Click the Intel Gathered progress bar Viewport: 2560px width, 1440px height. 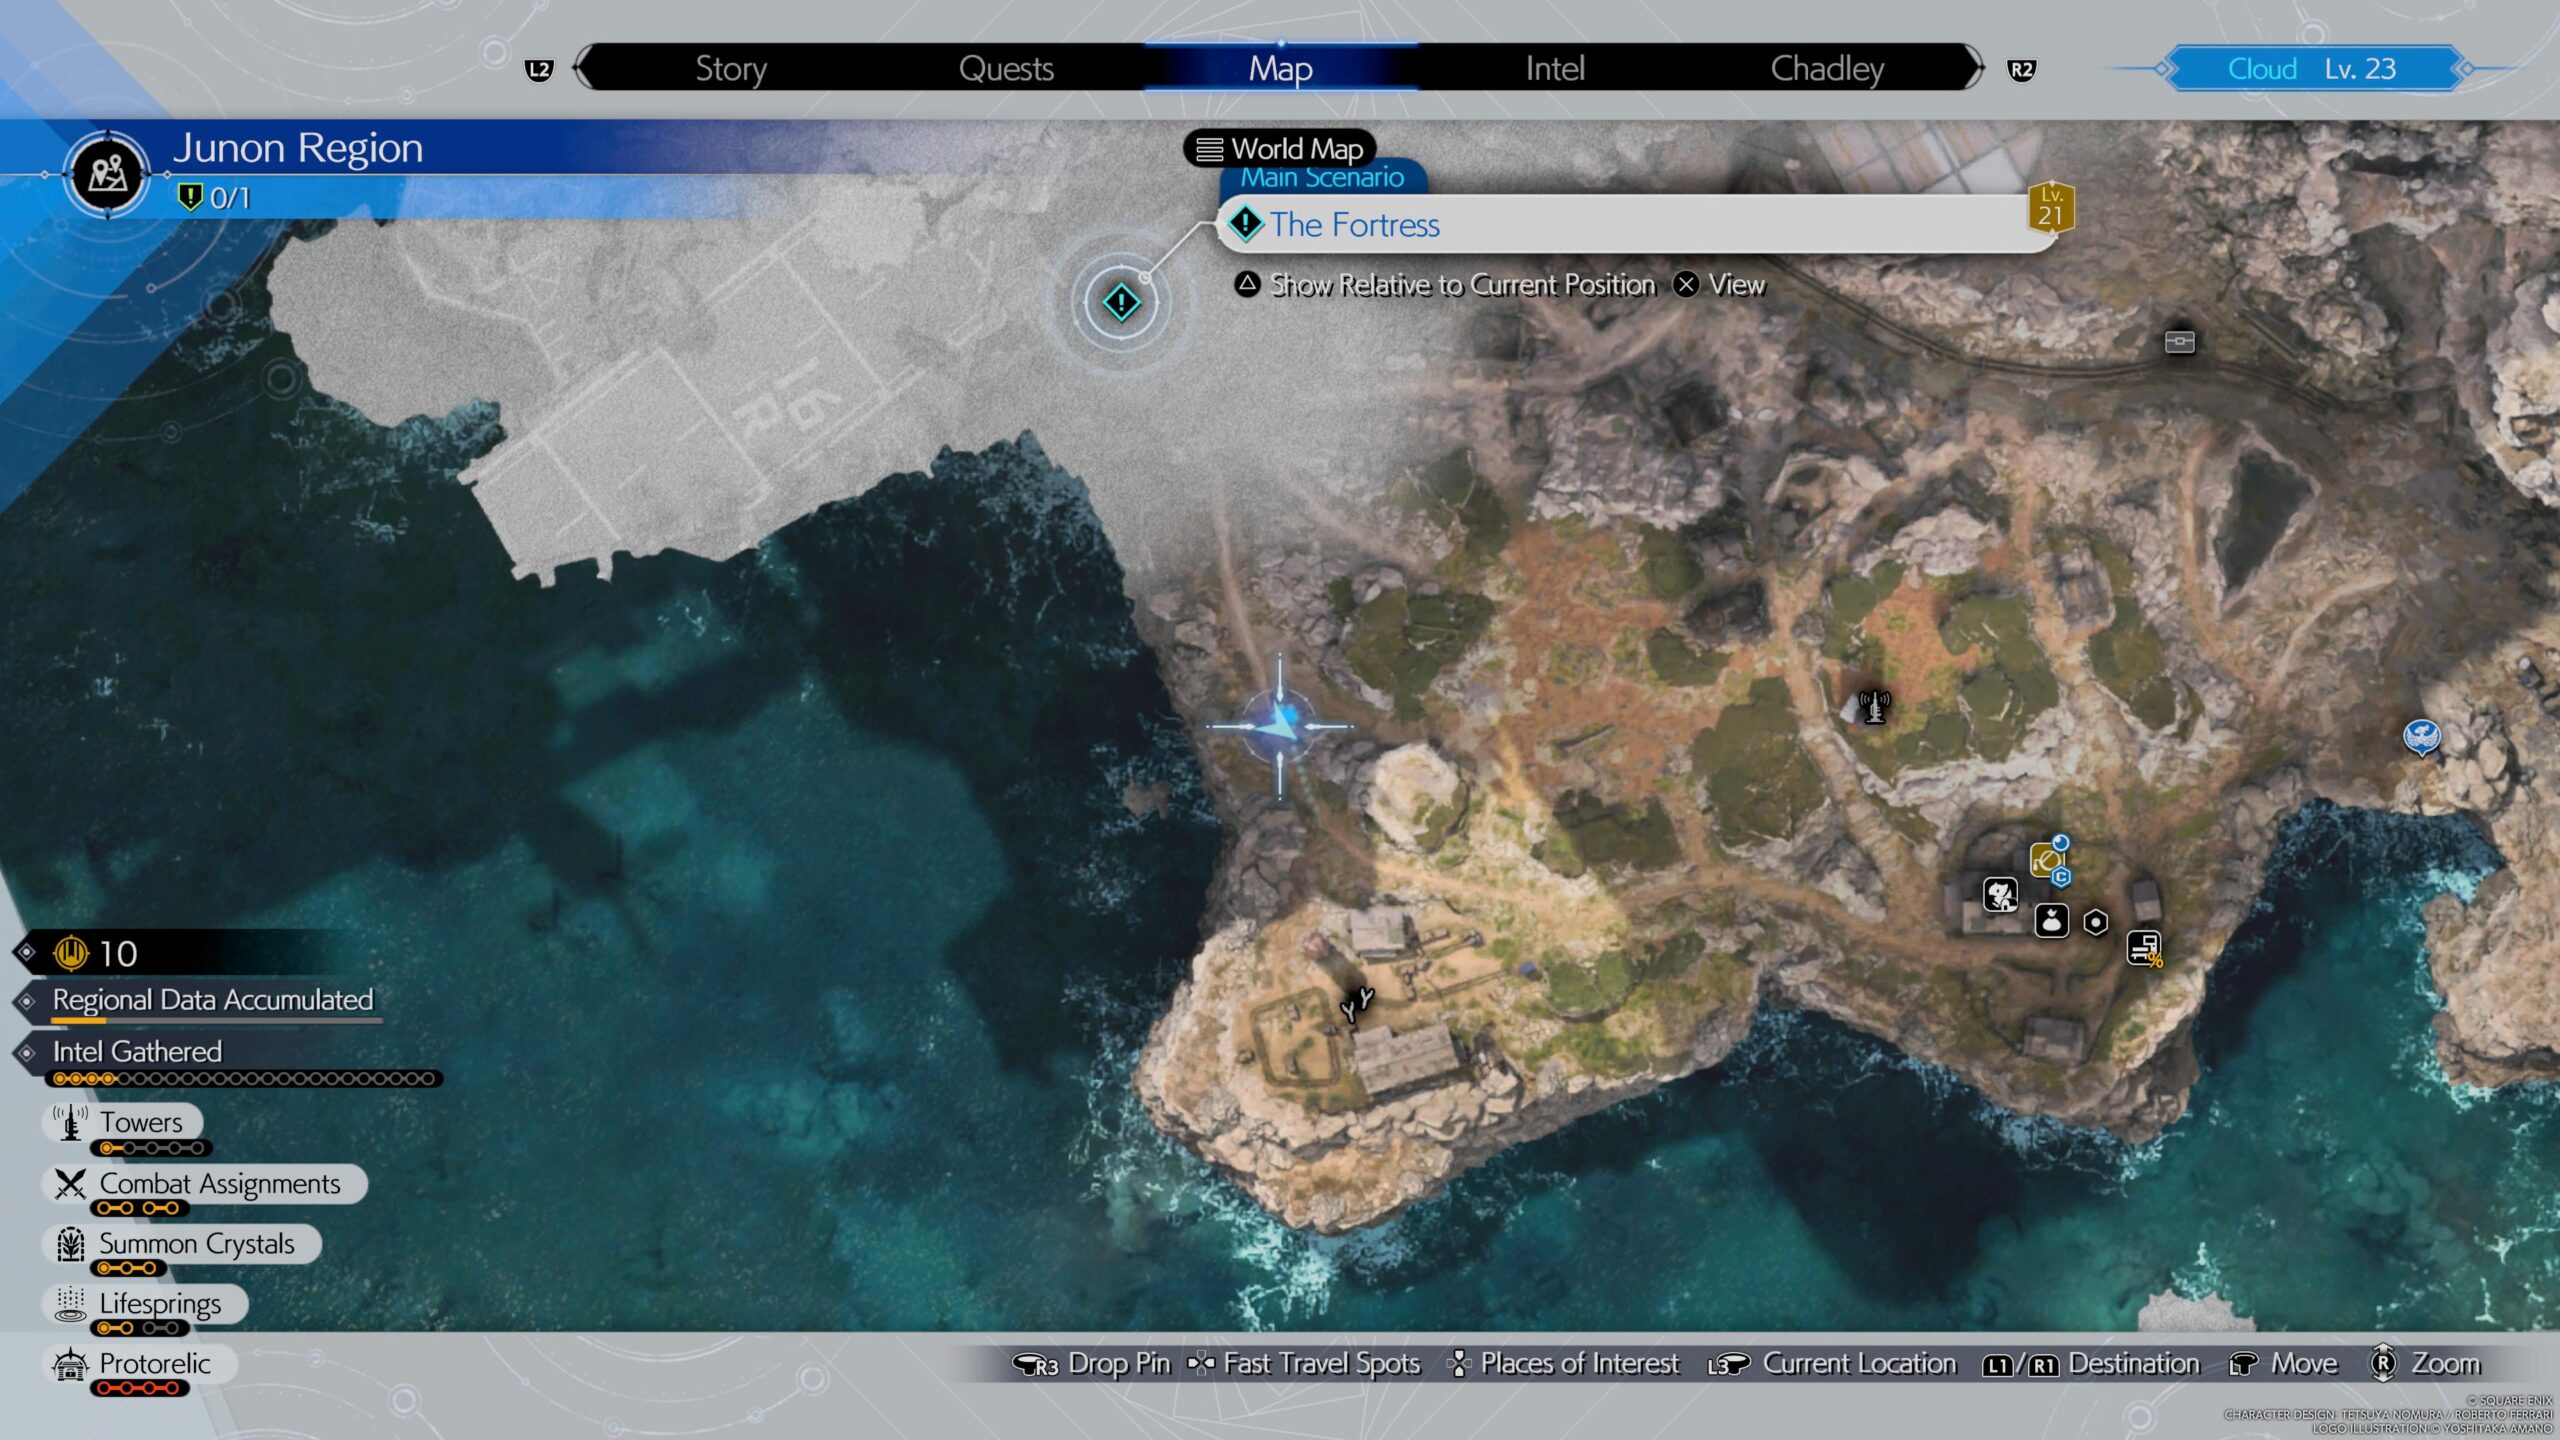(x=244, y=1079)
